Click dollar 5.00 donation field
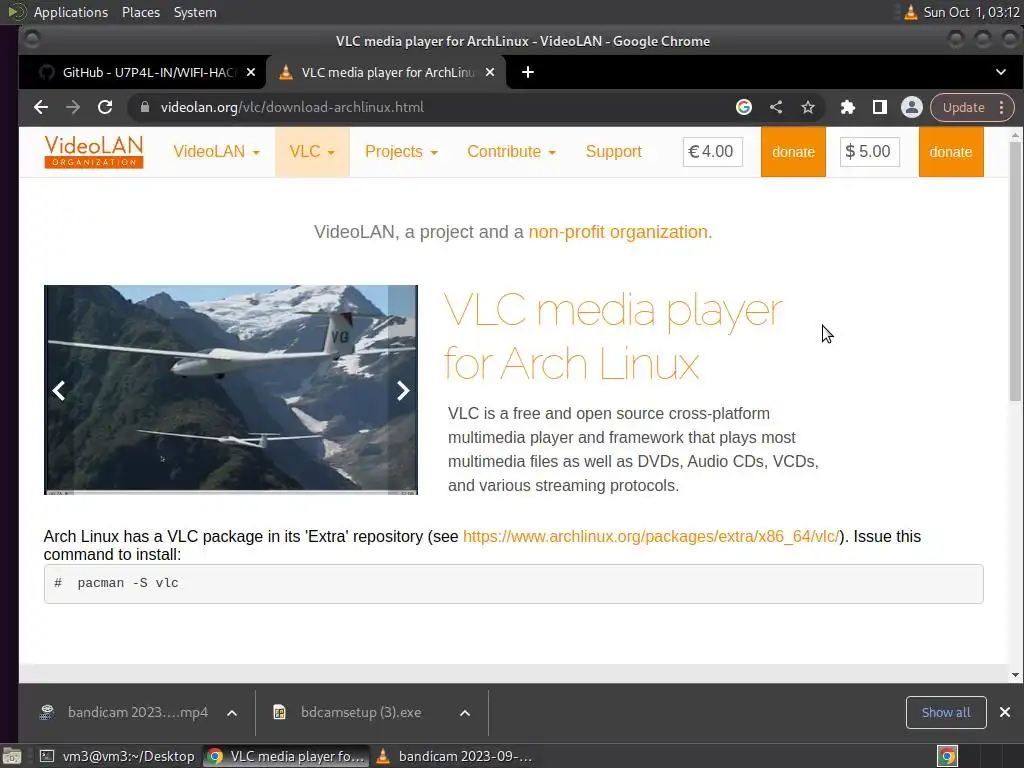Screen dimensions: 1024x768 869,152
